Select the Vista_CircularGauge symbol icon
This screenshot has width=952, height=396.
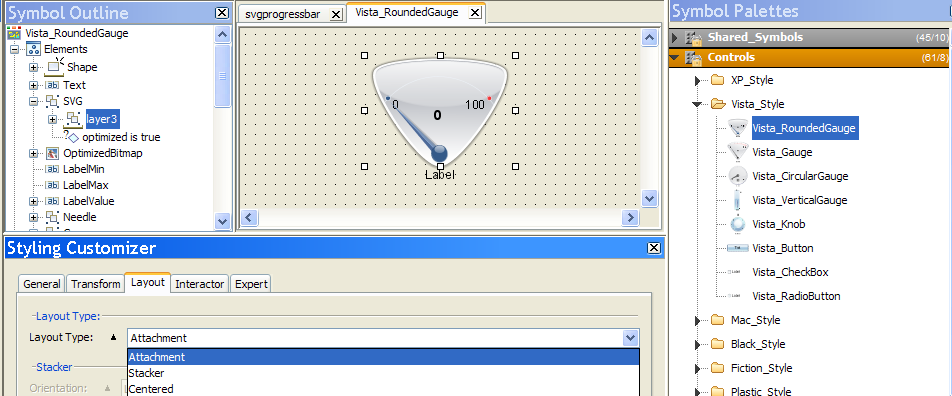pyautogui.click(x=737, y=176)
